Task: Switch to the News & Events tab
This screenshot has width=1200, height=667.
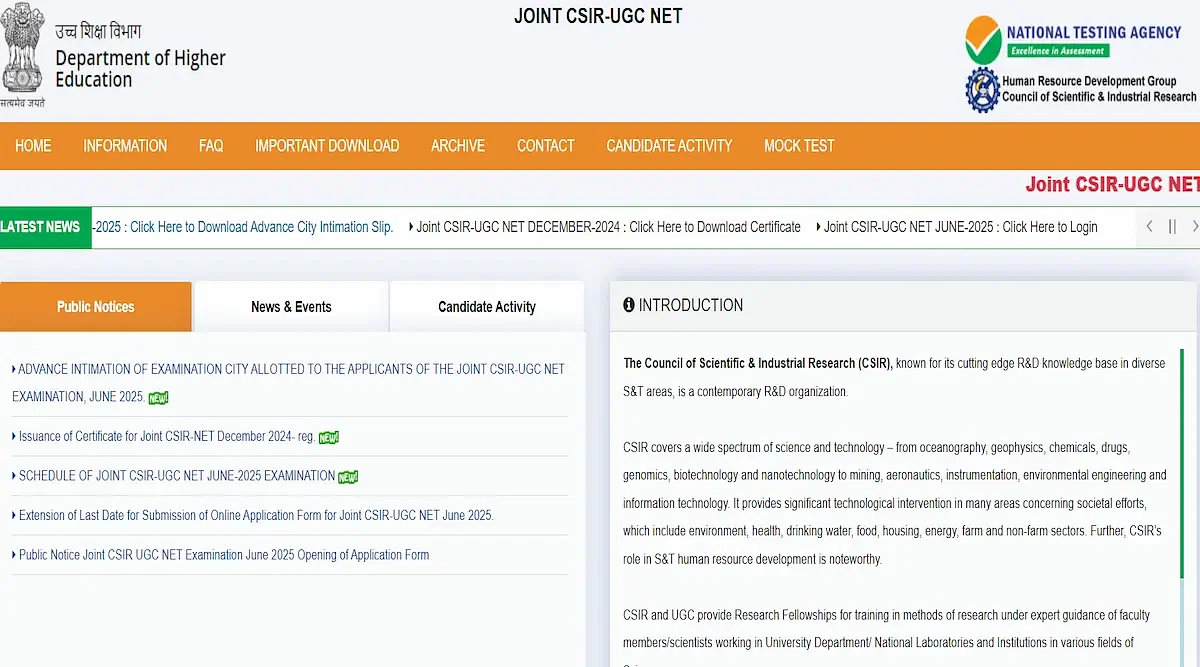Action: [x=291, y=307]
